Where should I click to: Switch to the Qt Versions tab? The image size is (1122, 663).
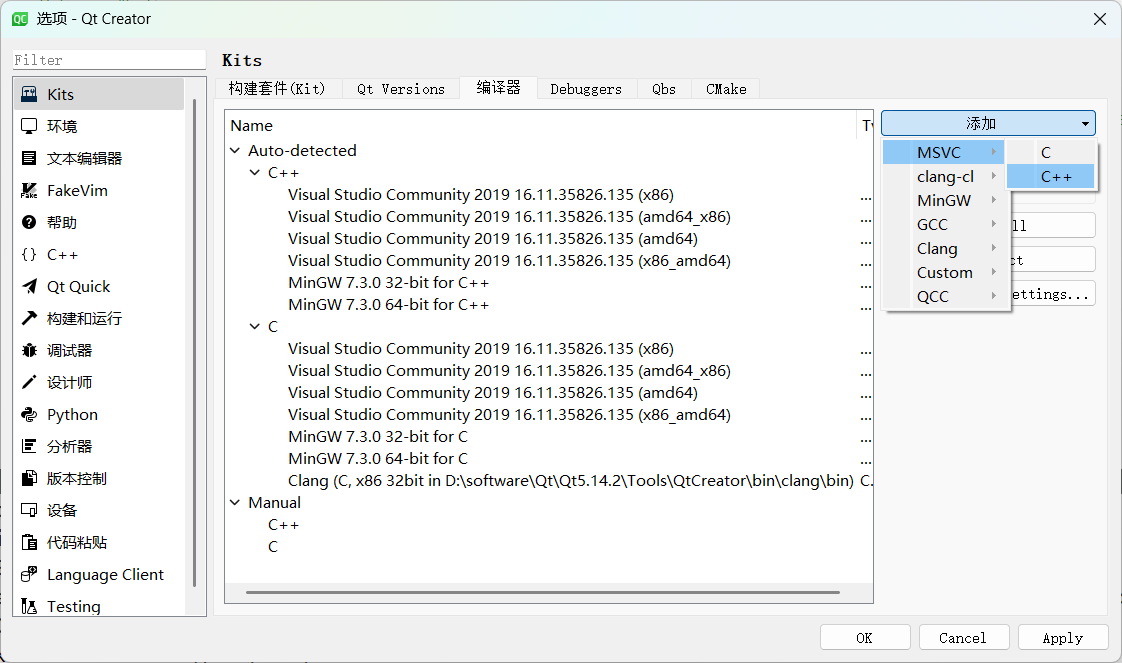[400, 88]
